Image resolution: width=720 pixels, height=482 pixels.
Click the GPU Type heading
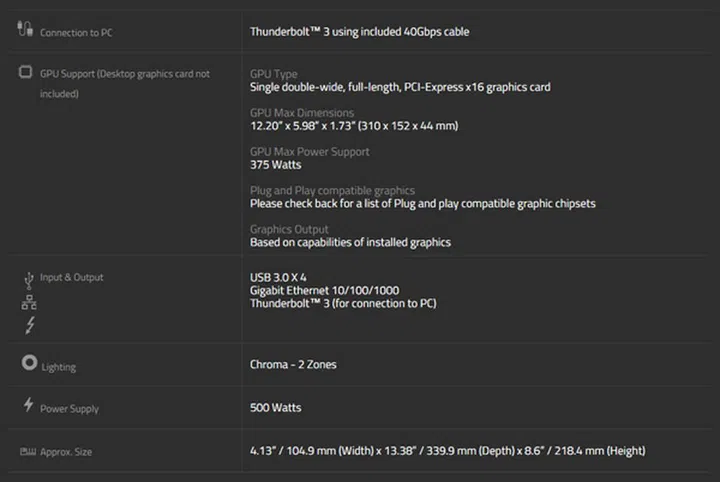click(273, 75)
